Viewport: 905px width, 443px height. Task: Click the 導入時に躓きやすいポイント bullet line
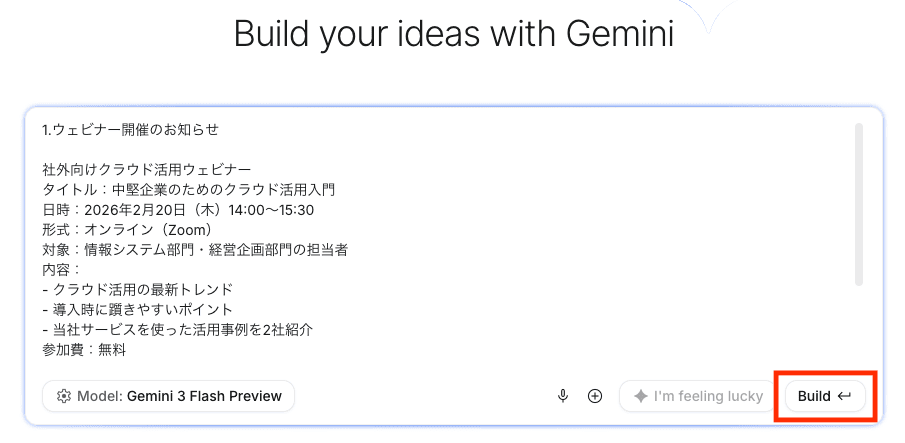click(137, 310)
